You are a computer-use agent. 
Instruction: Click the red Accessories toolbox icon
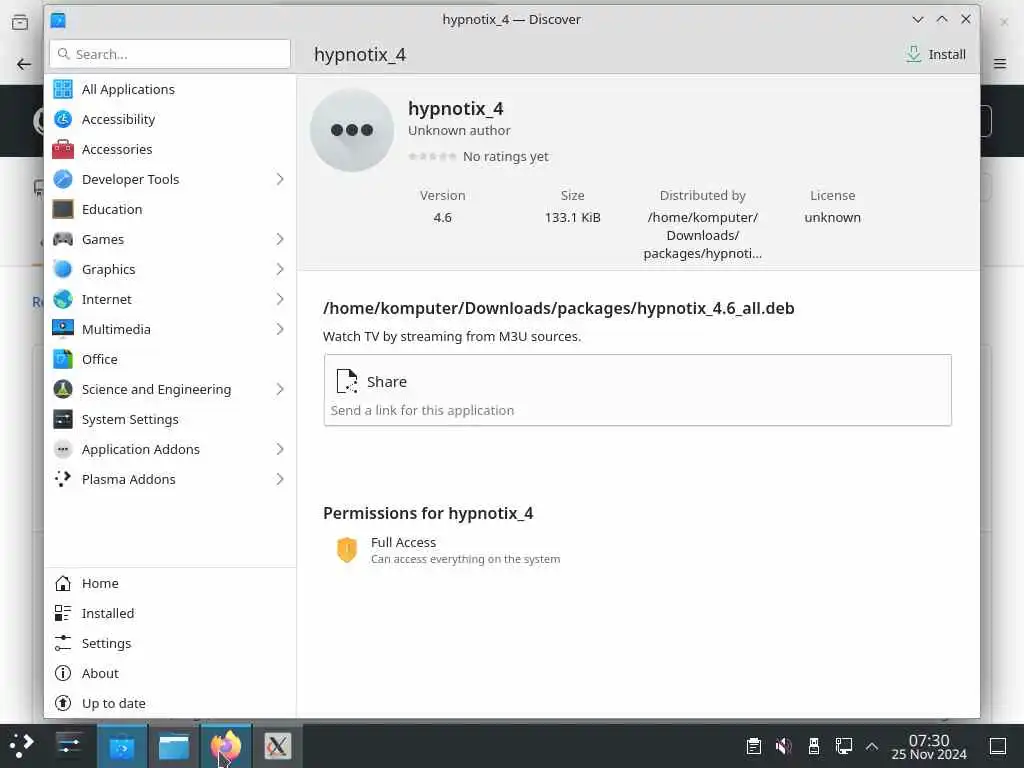coord(63,149)
